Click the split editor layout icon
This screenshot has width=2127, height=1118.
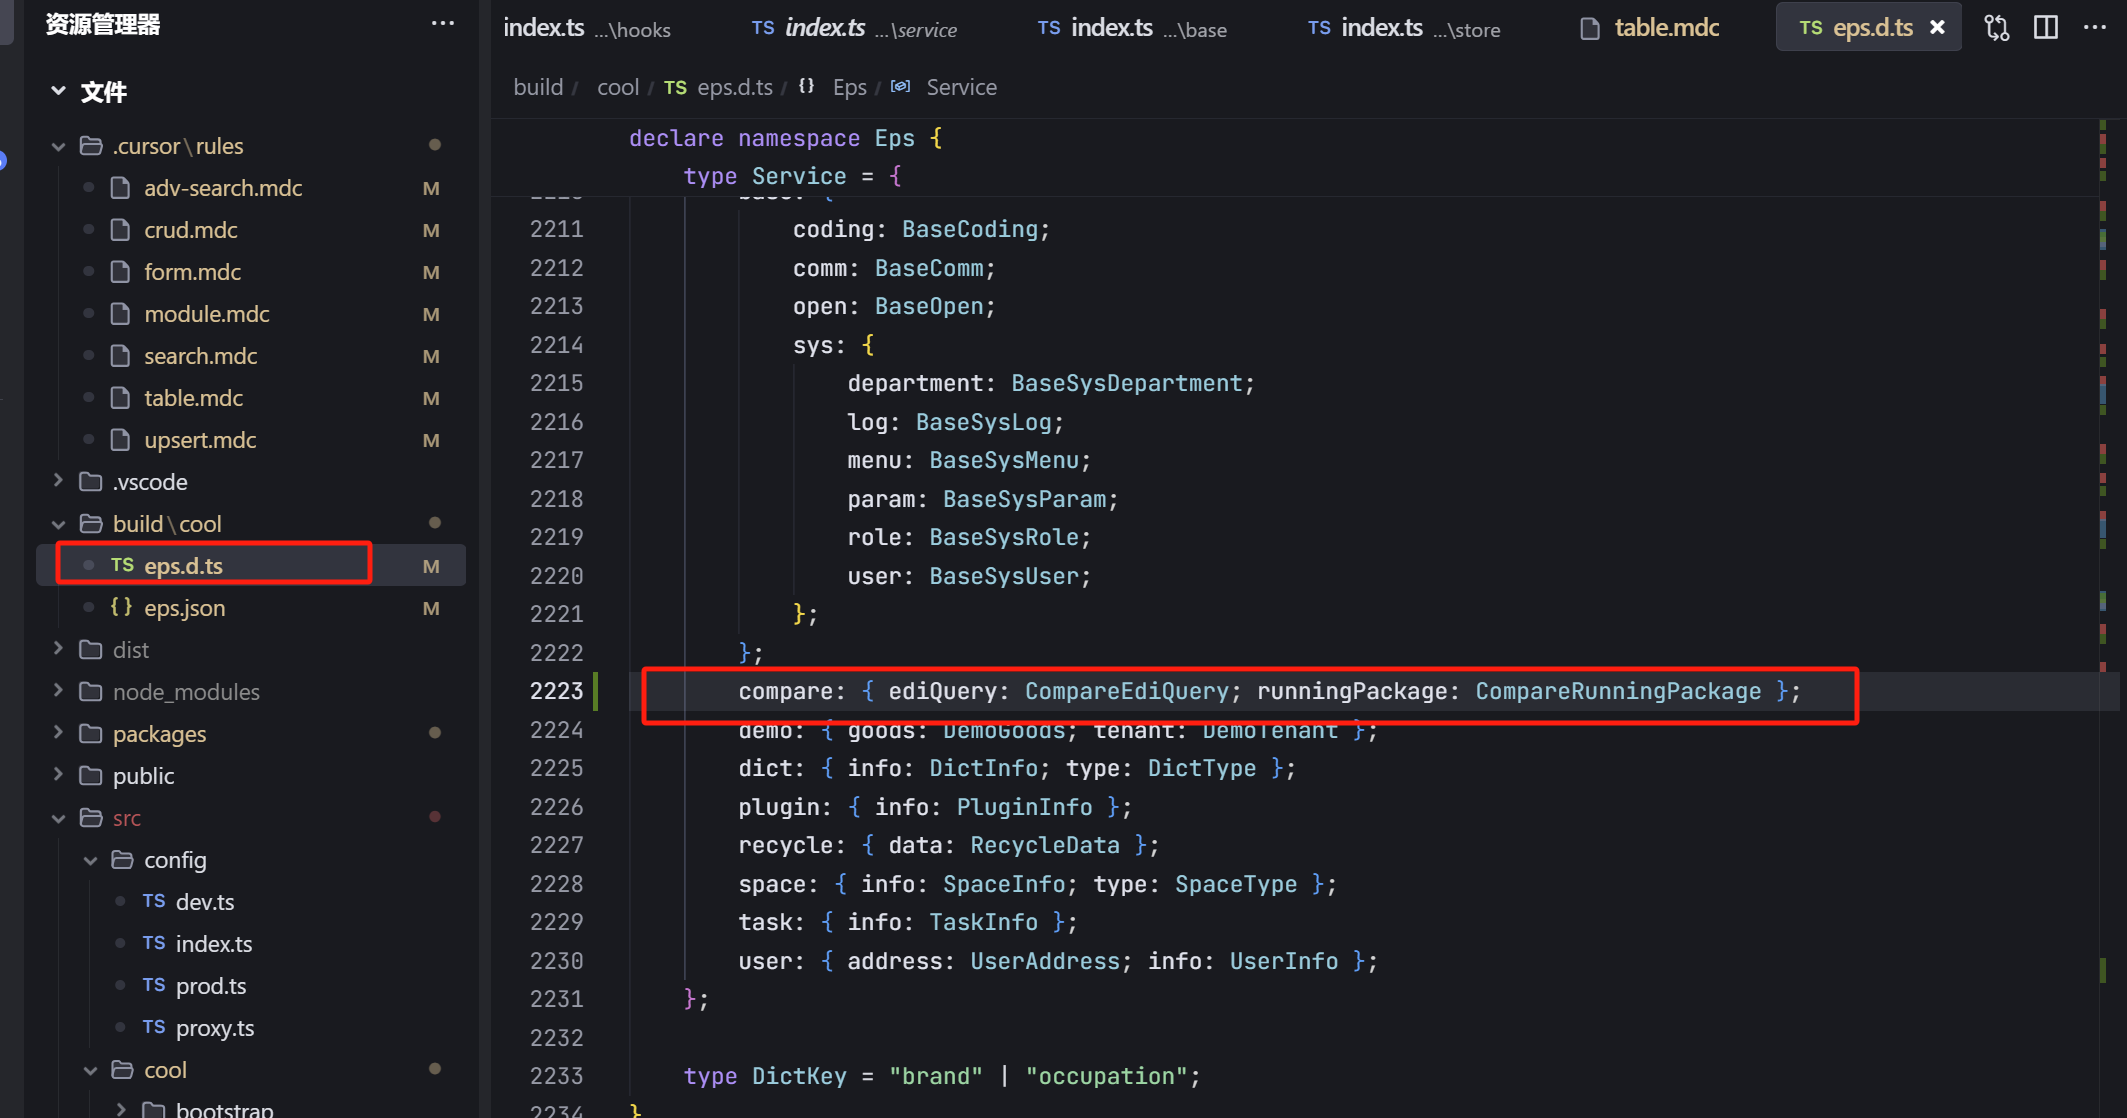2046,28
